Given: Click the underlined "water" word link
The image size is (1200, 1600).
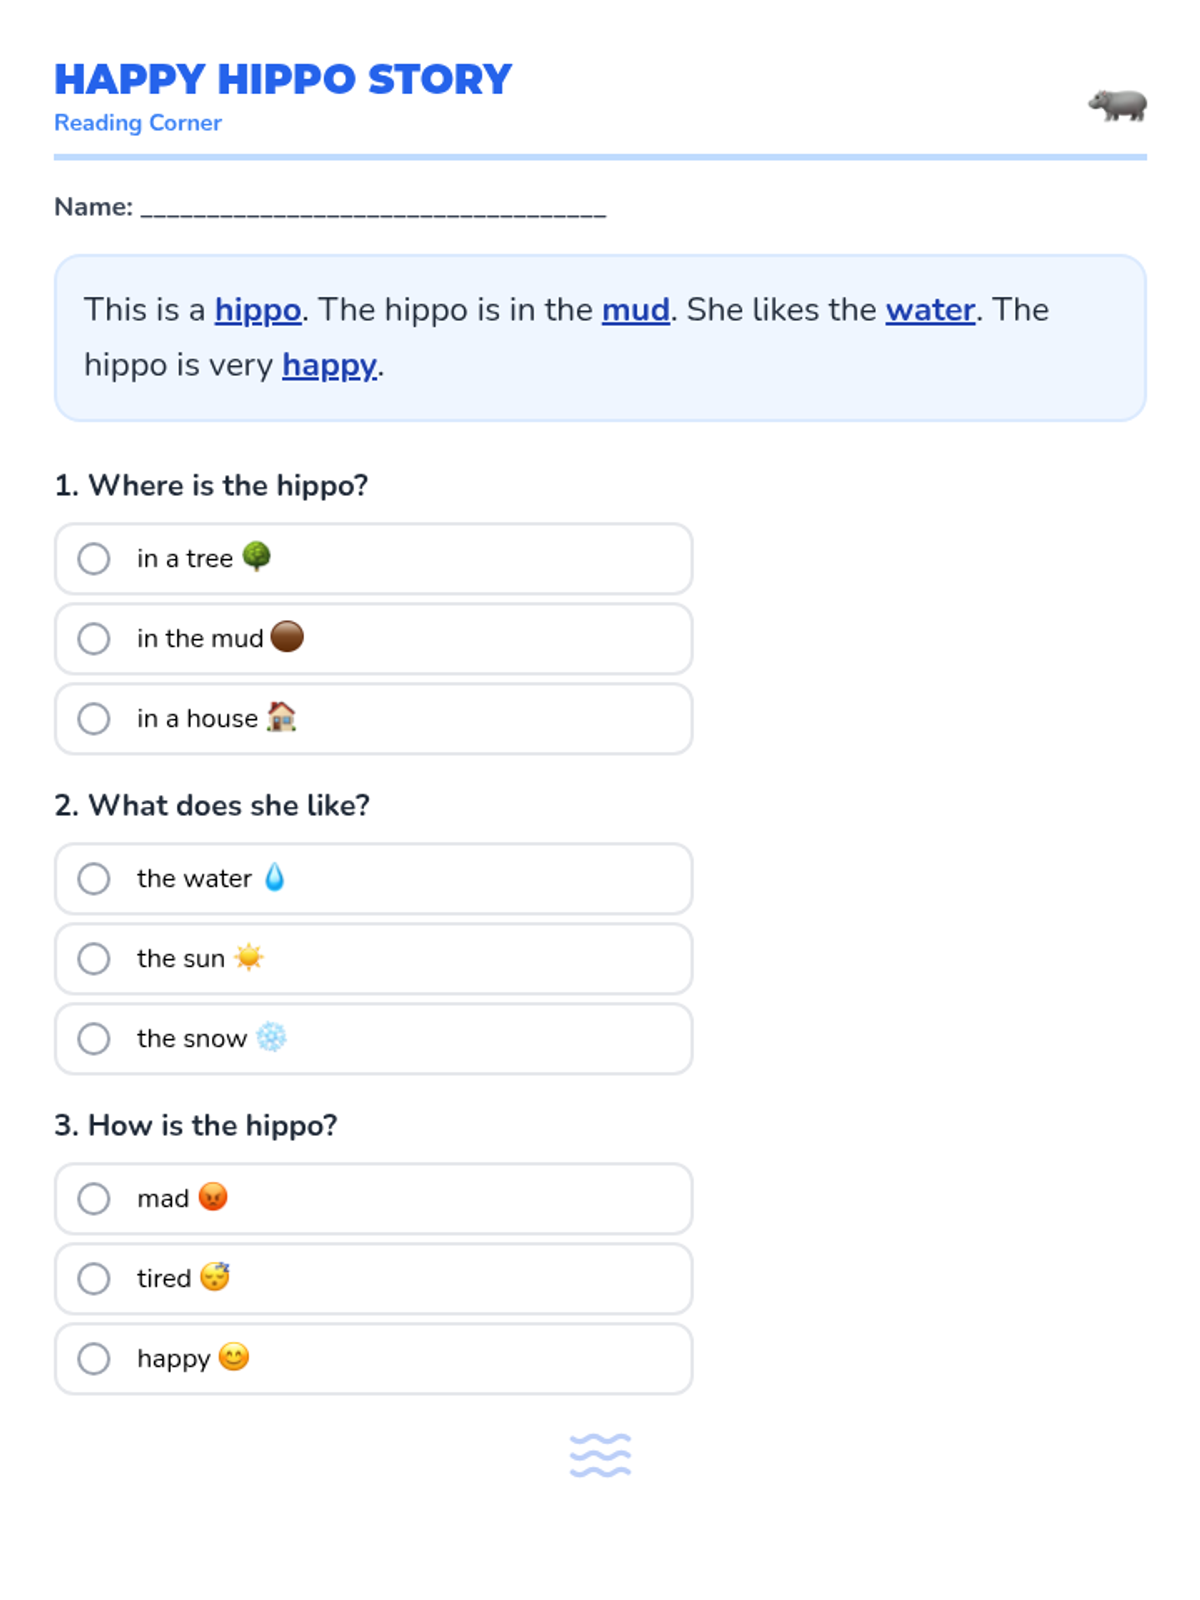Looking at the screenshot, I should tap(930, 310).
